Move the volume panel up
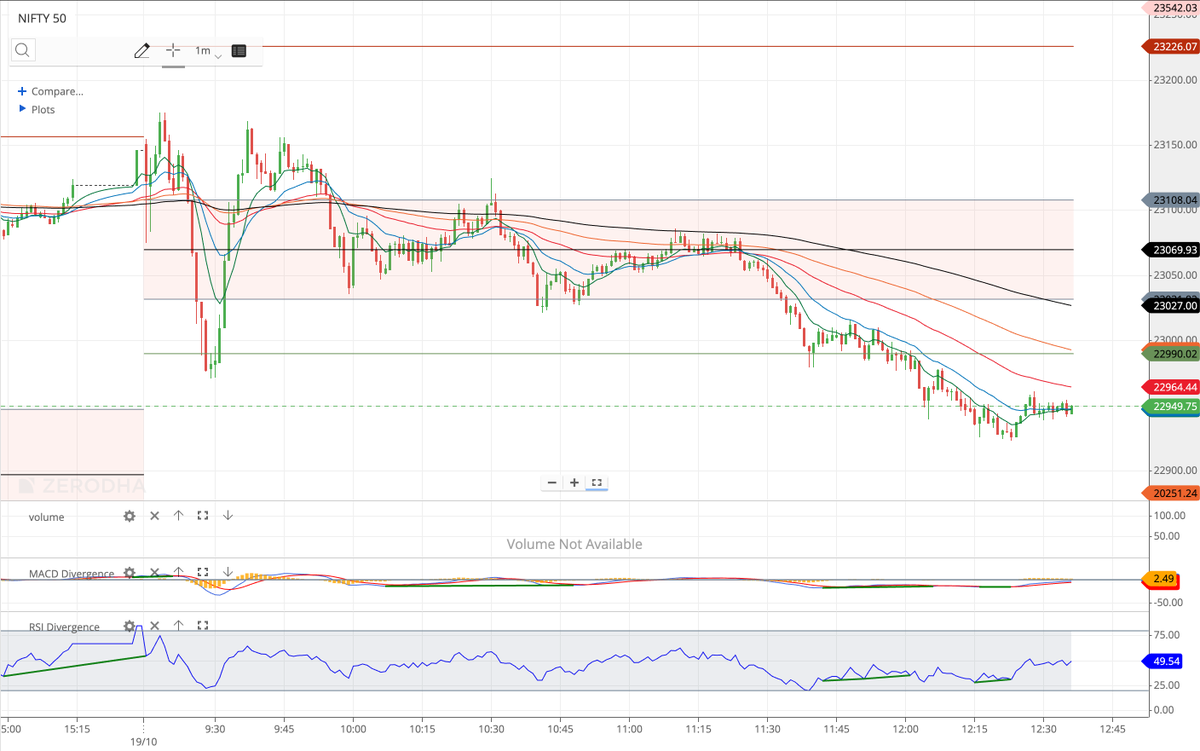The width and height of the screenshot is (1200, 751). [x=178, y=516]
